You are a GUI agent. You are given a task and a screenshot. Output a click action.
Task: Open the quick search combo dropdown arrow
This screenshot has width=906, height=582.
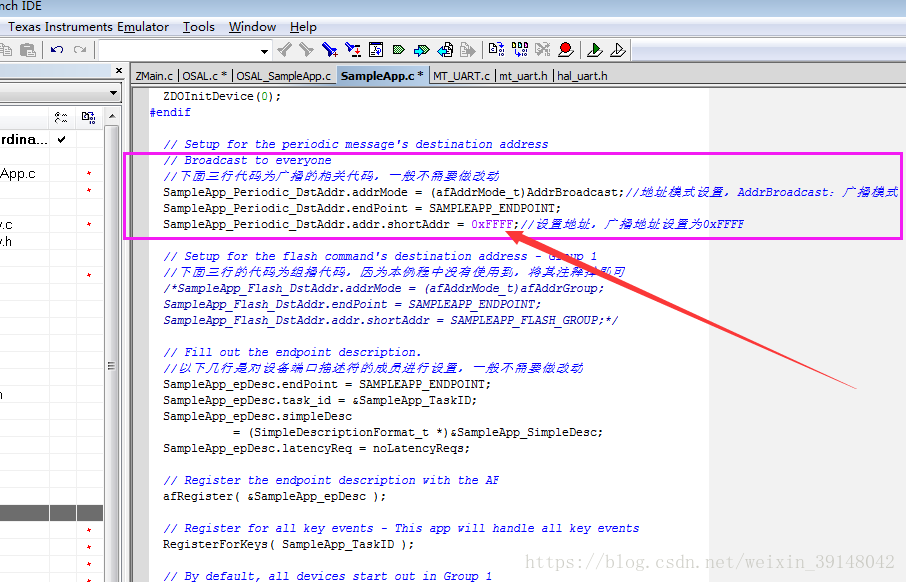coord(264,51)
